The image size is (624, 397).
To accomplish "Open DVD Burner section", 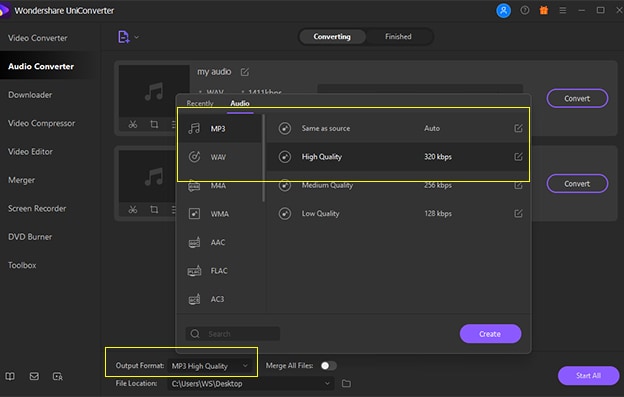I will point(30,237).
